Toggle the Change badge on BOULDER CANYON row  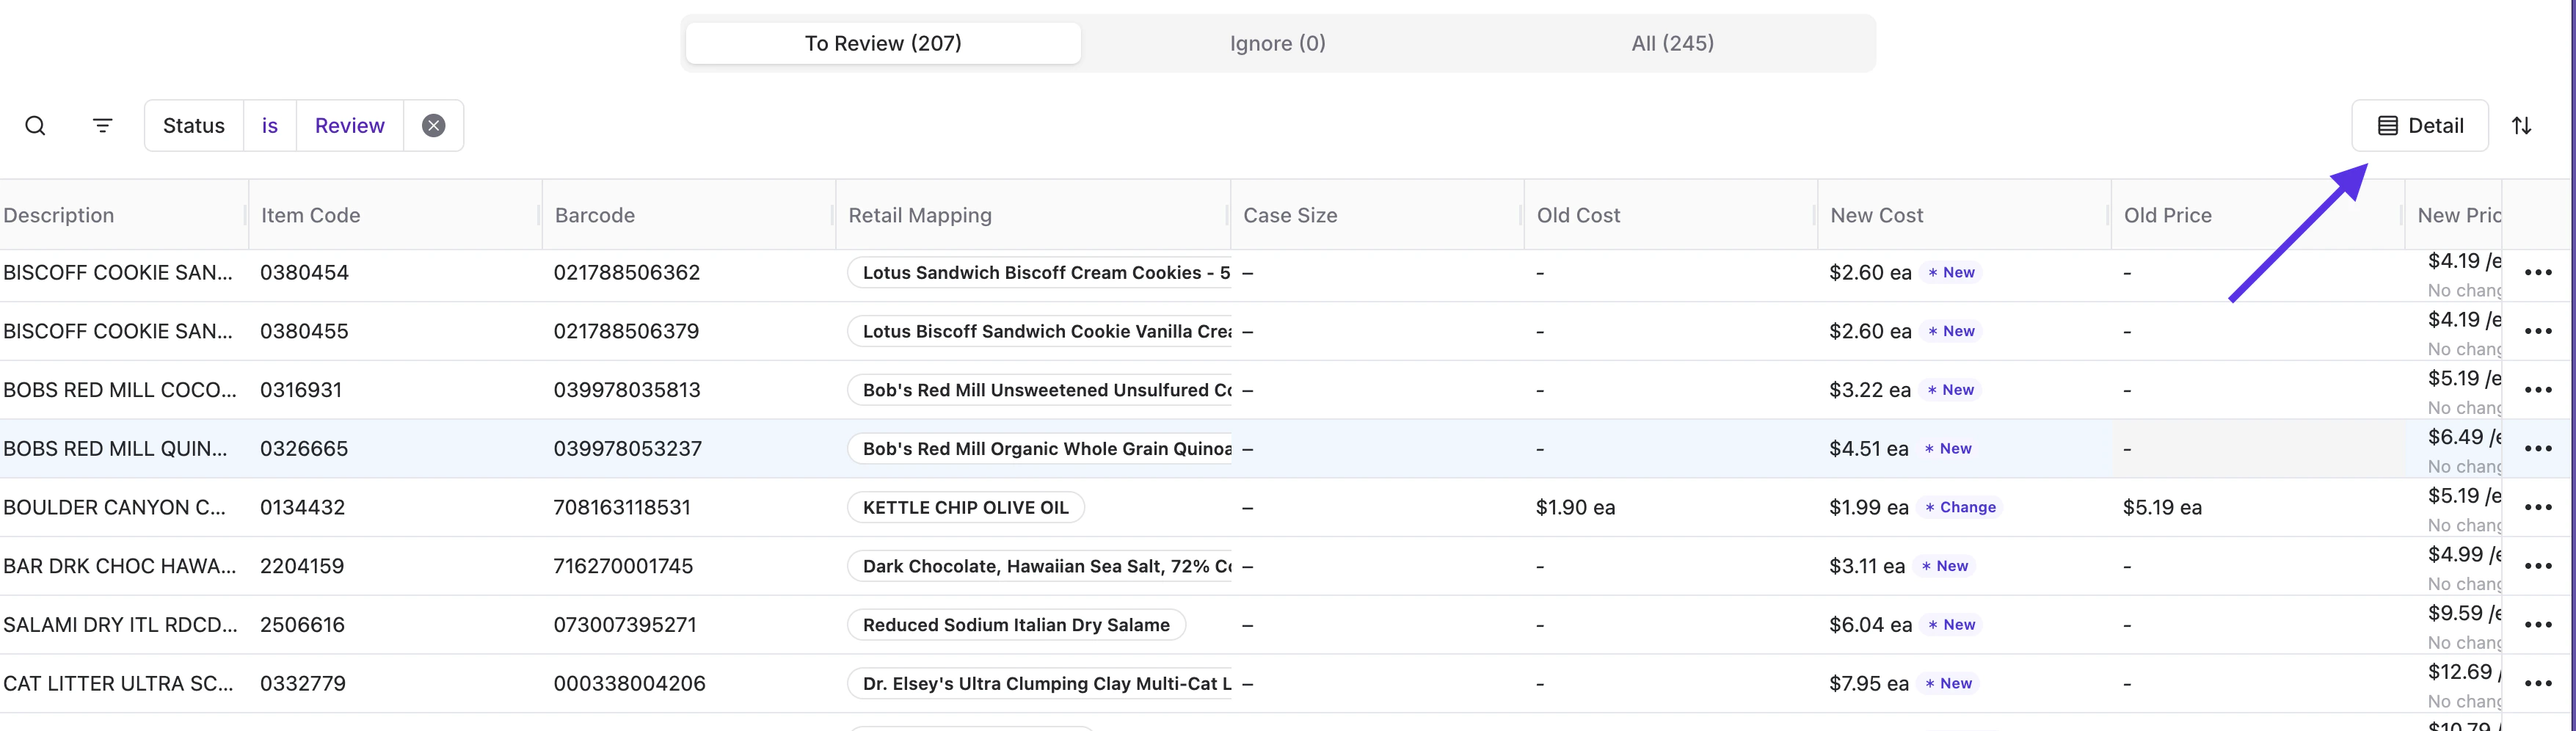(x=1961, y=507)
